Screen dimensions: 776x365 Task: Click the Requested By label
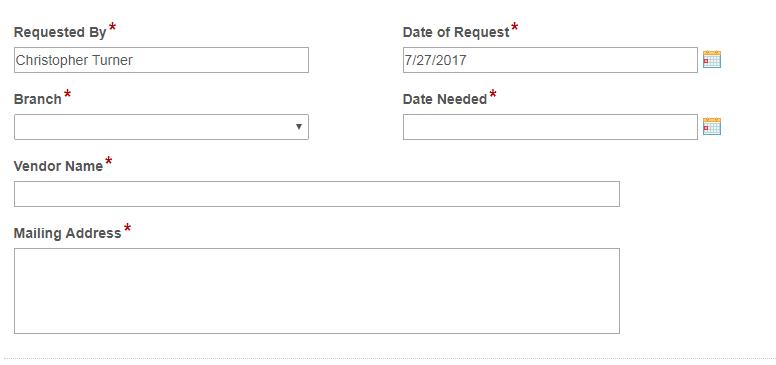tap(60, 33)
